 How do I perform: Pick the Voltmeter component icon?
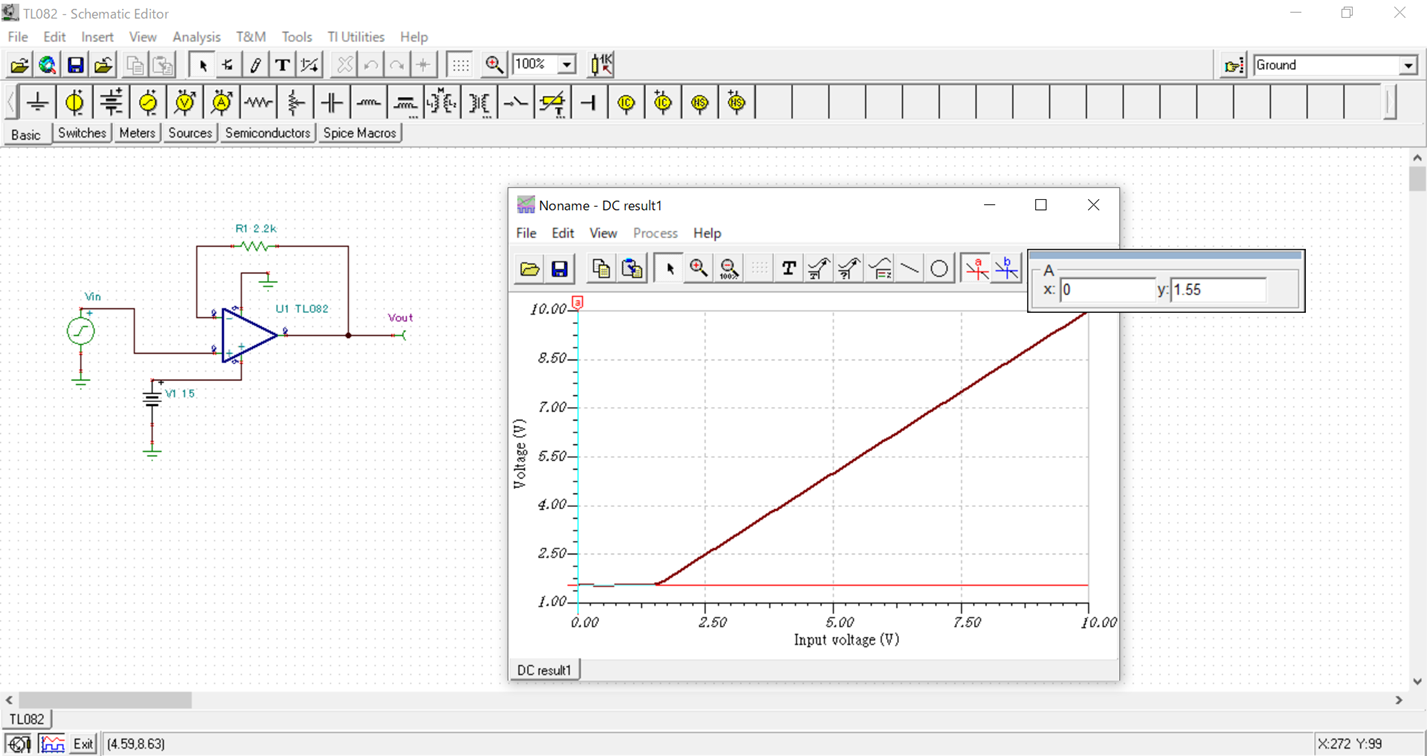(185, 102)
